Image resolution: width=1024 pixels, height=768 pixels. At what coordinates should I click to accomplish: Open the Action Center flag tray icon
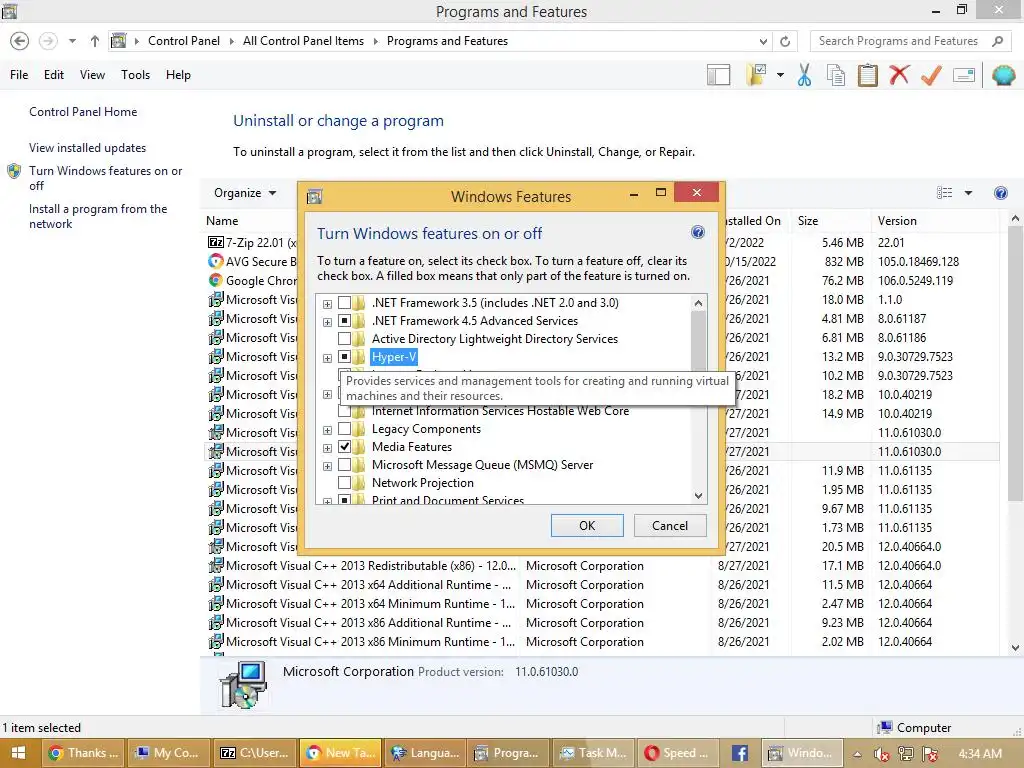click(930, 754)
